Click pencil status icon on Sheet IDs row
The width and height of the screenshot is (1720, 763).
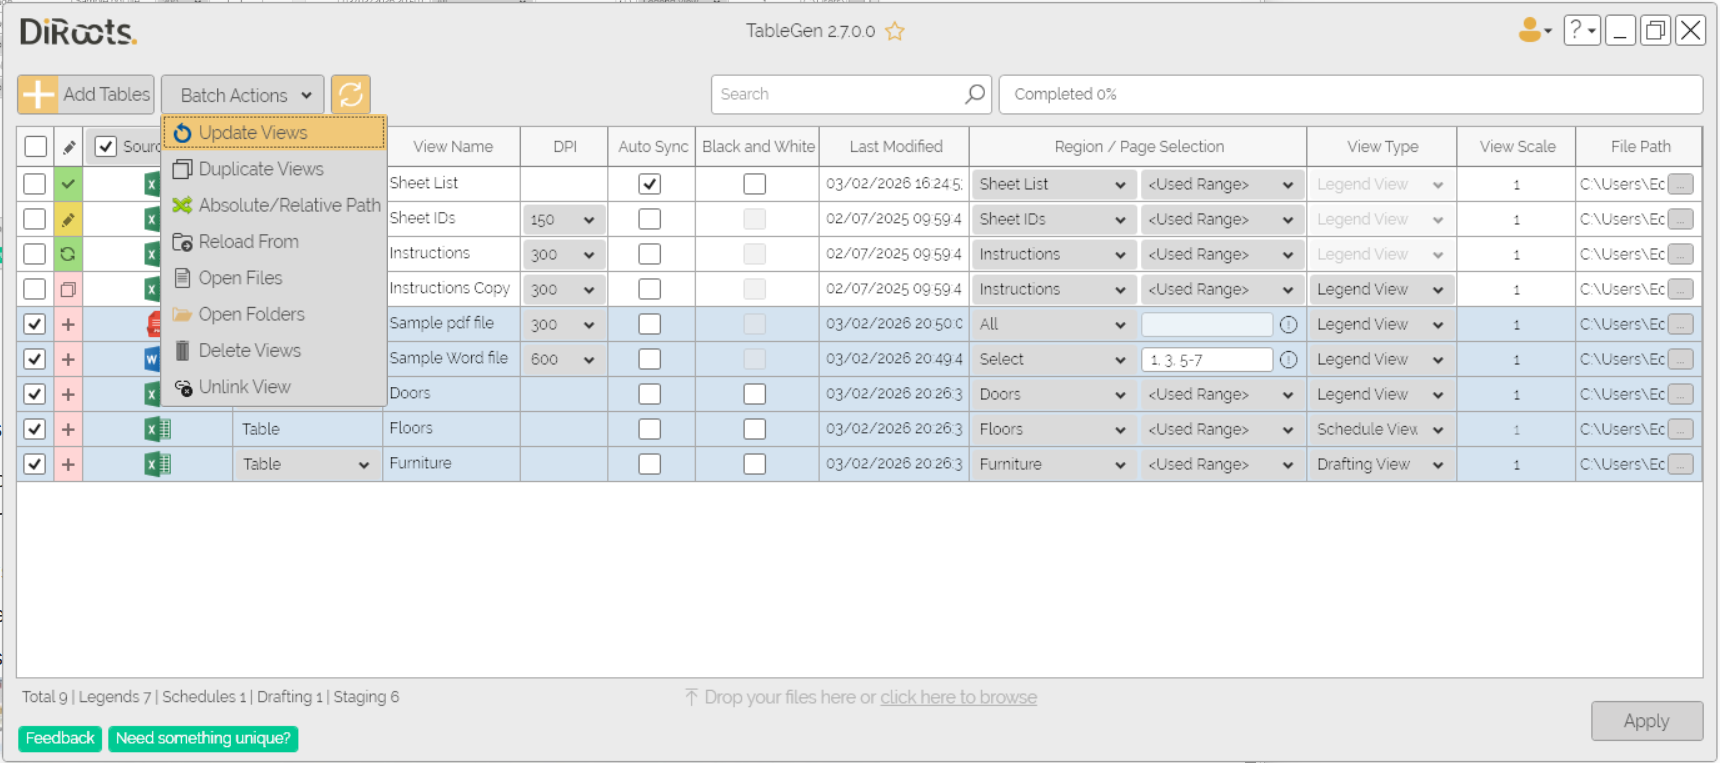tap(68, 219)
